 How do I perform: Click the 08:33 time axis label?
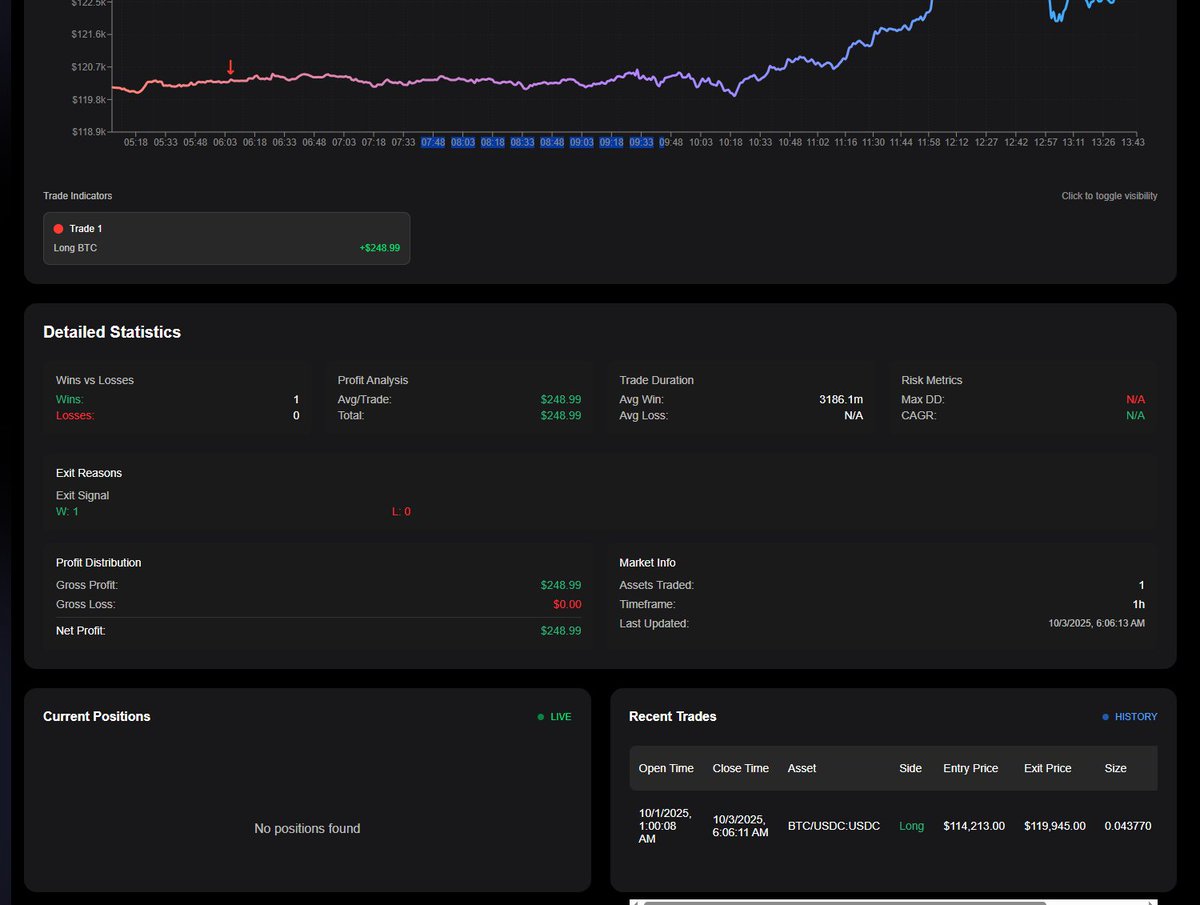522,143
